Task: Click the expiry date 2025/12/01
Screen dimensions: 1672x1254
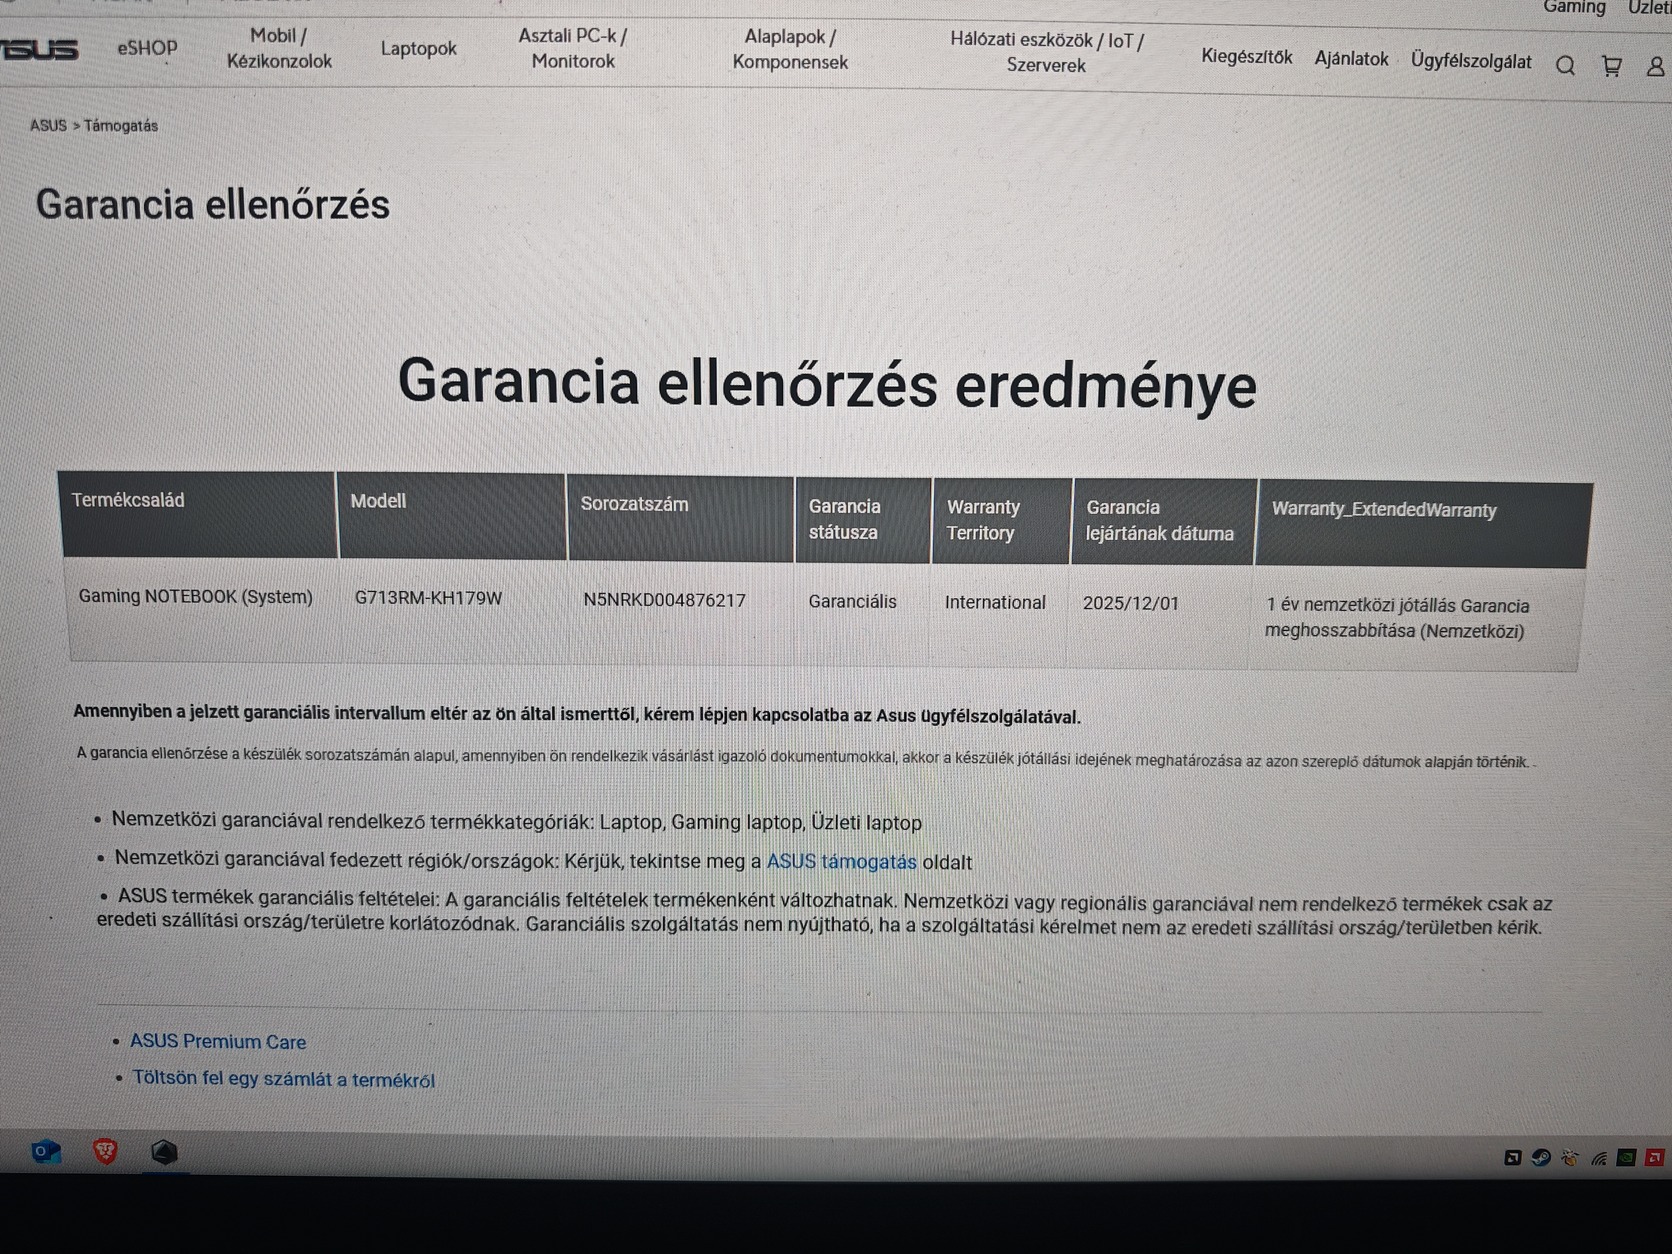Action: (x=1131, y=603)
